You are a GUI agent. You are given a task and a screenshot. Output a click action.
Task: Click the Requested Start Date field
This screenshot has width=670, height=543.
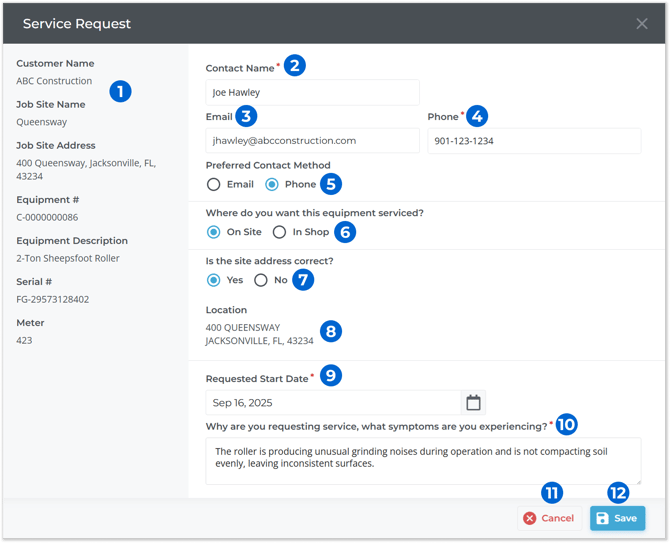click(332, 403)
